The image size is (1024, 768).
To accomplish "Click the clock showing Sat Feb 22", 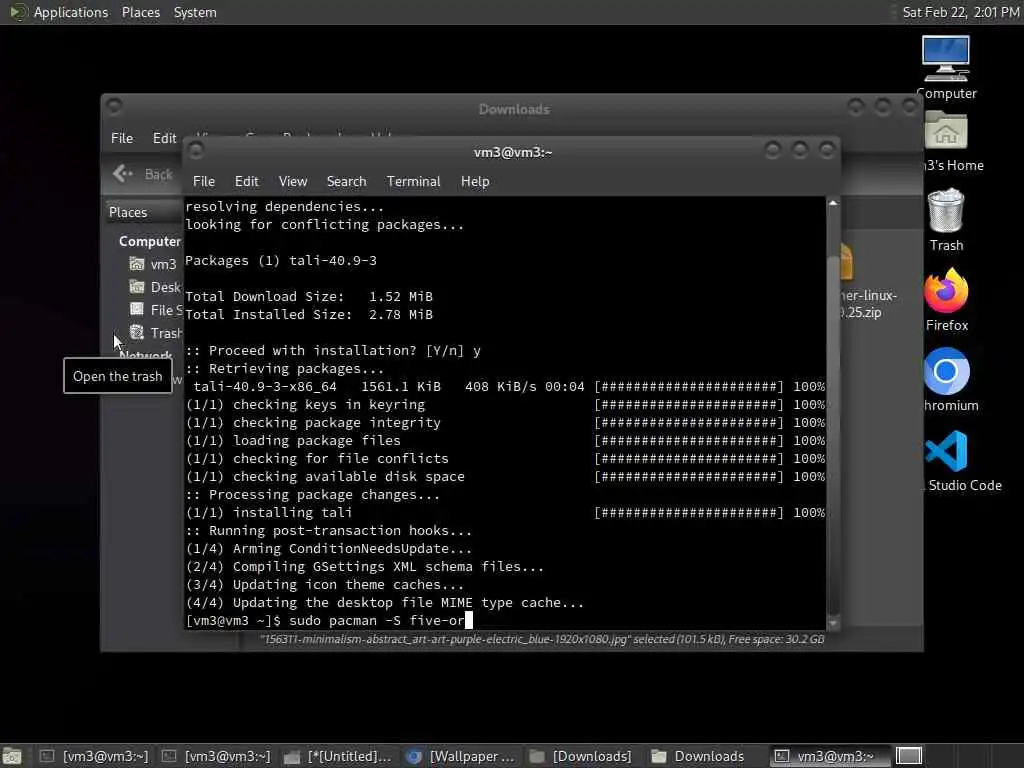I will pos(961,12).
